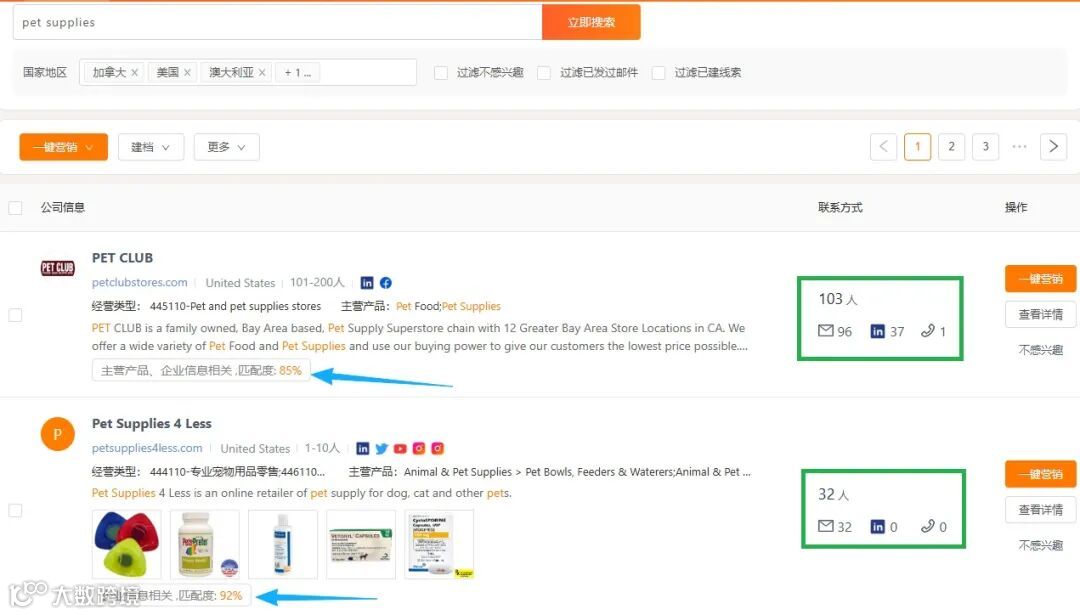Viewport: 1080px width, 615px height.
Task: Click the 32 人 contact total
Action: pyautogui.click(x=833, y=494)
